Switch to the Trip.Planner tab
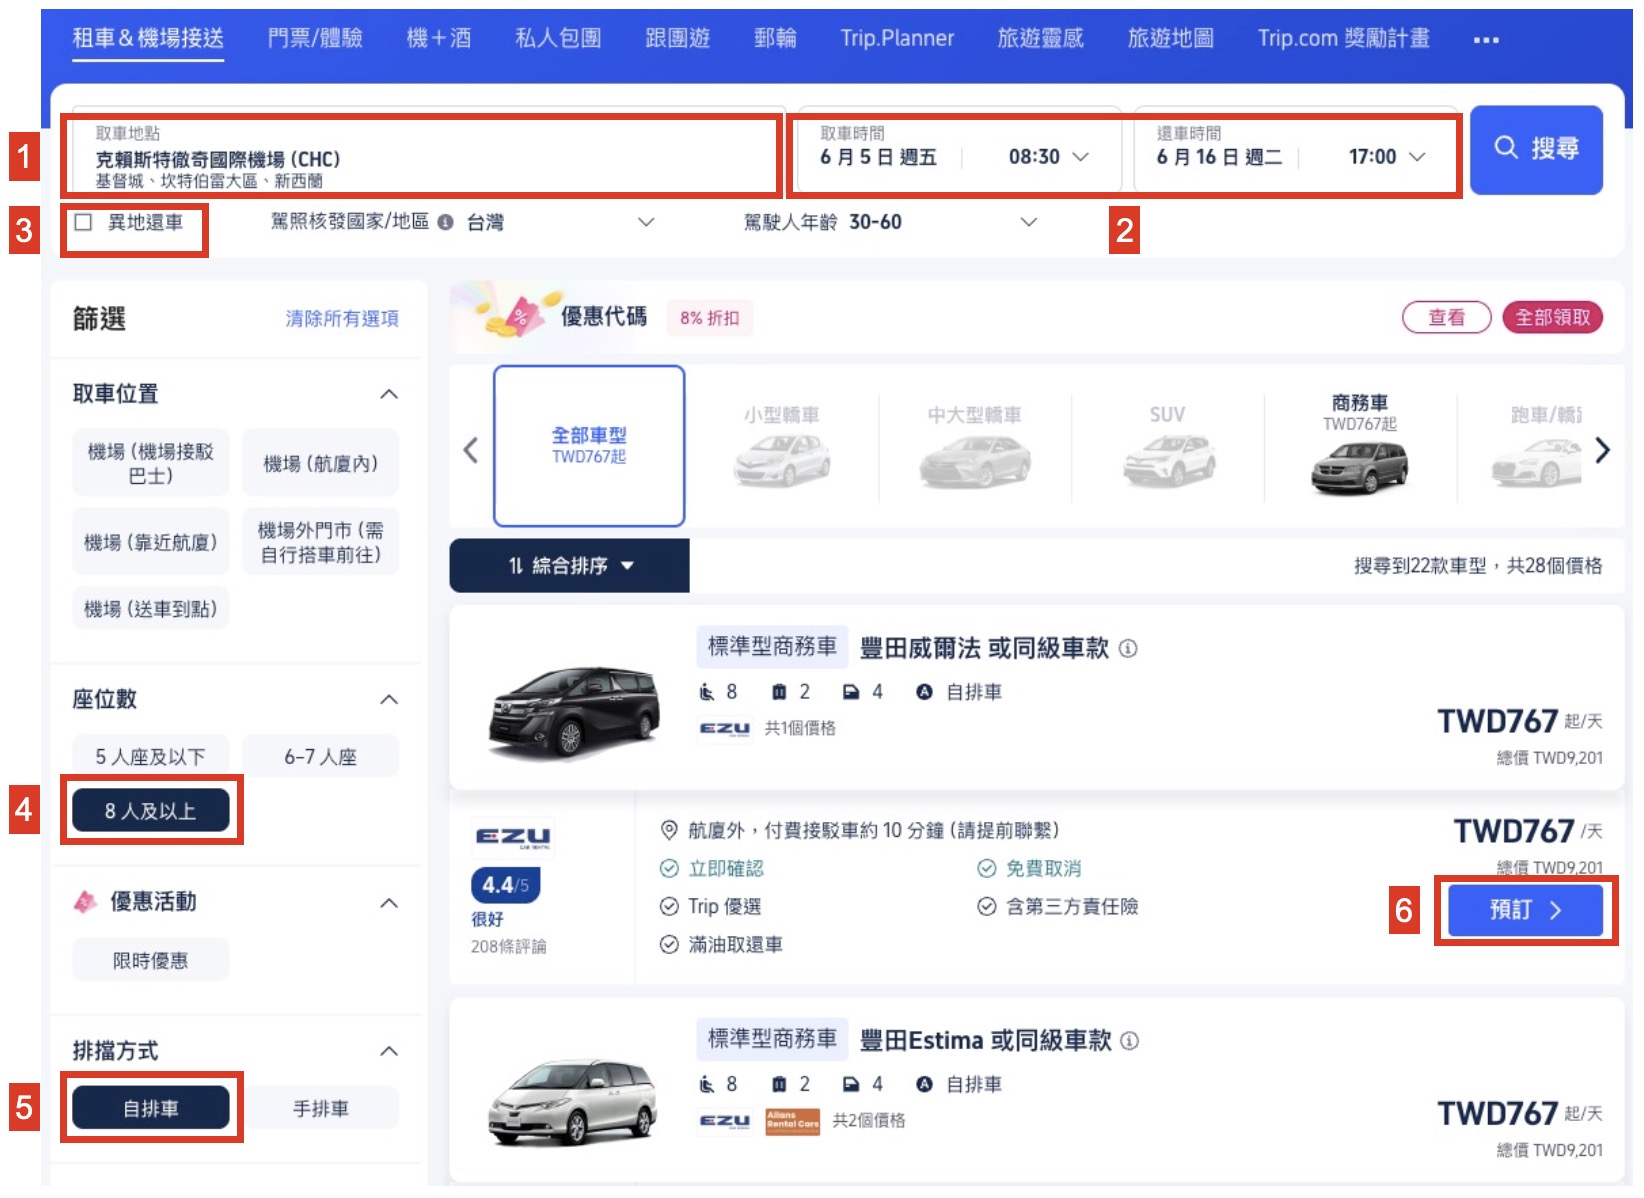The image size is (1644, 1198). click(x=896, y=38)
